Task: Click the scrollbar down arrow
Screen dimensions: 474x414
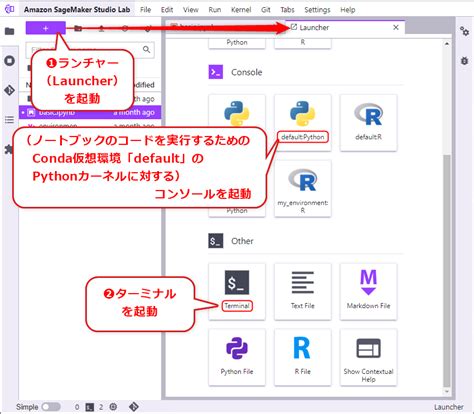Action: click(x=447, y=391)
